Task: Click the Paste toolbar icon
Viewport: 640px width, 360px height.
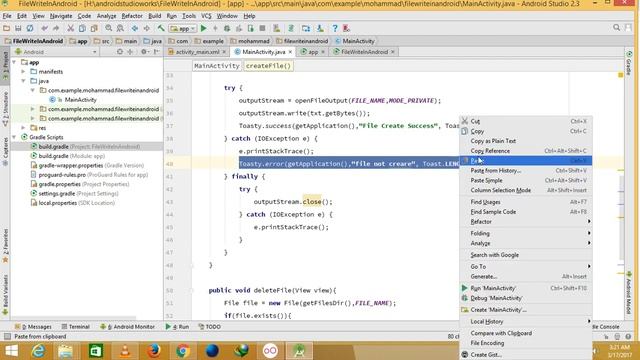Action: [x=94, y=29]
